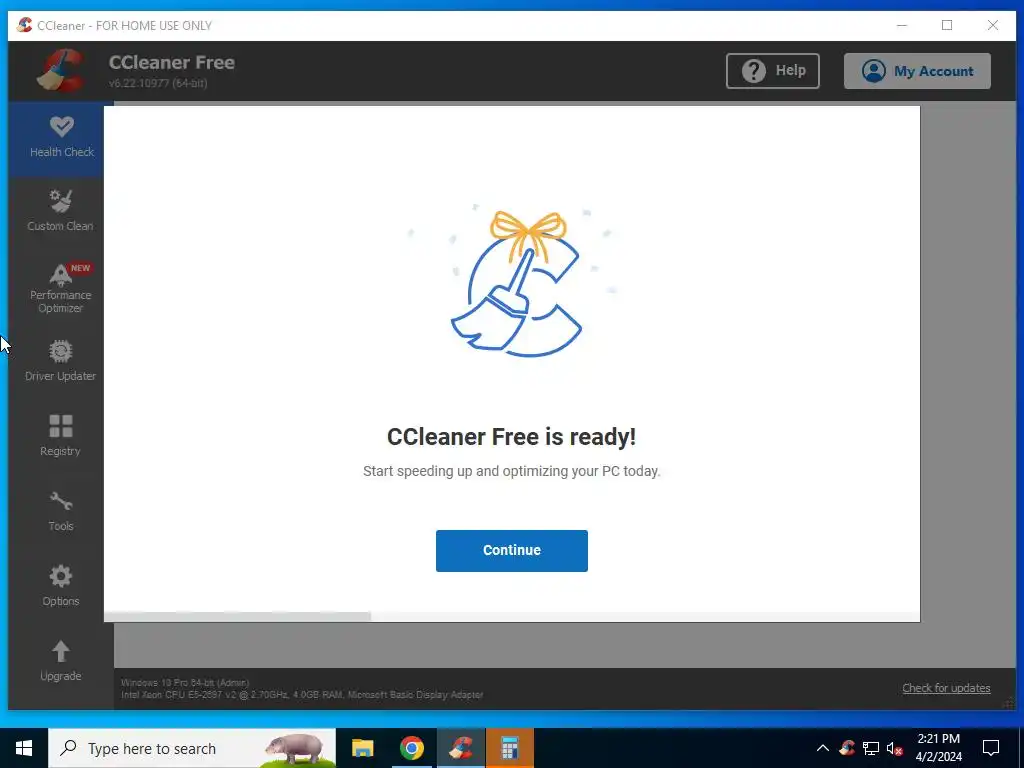Open the Driver Updater section
This screenshot has width=1024, height=768.
pyautogui.click(x=60, y=361)
